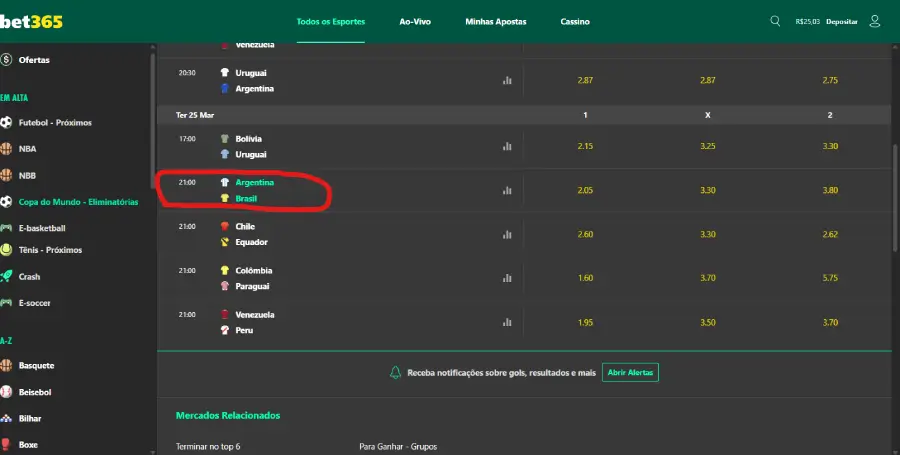
Task: Click the yellow Brasil jersey icon
Action: click(225, 199)
